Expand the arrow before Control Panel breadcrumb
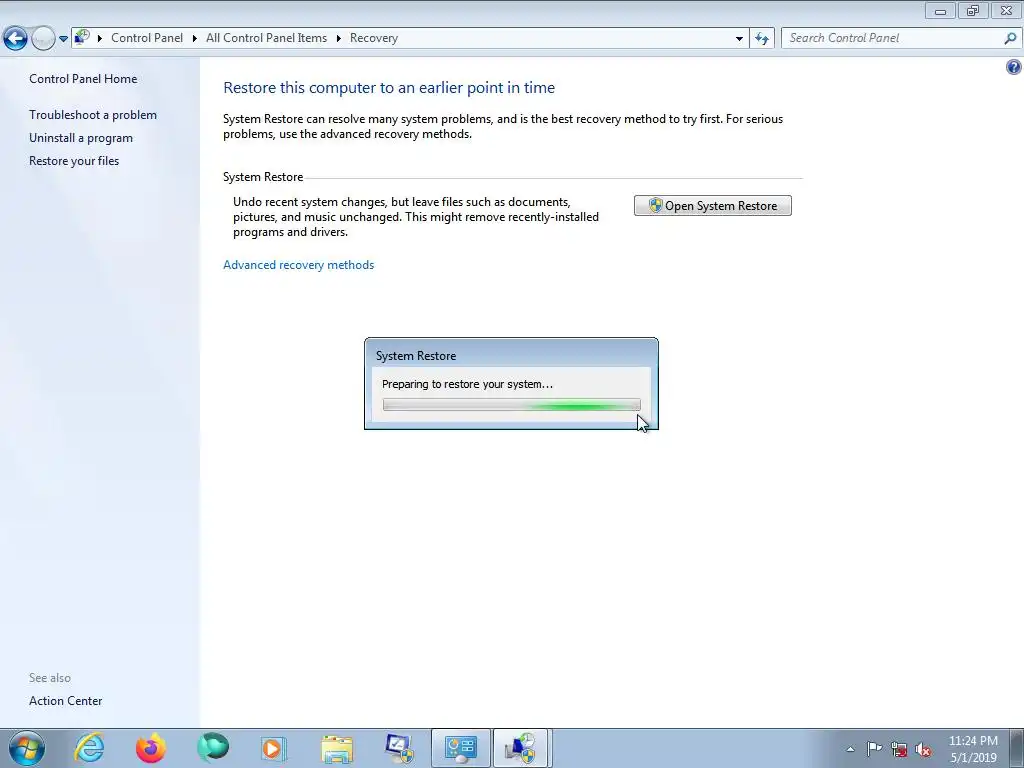This screenshot has height=768, width=1024. 100,39
